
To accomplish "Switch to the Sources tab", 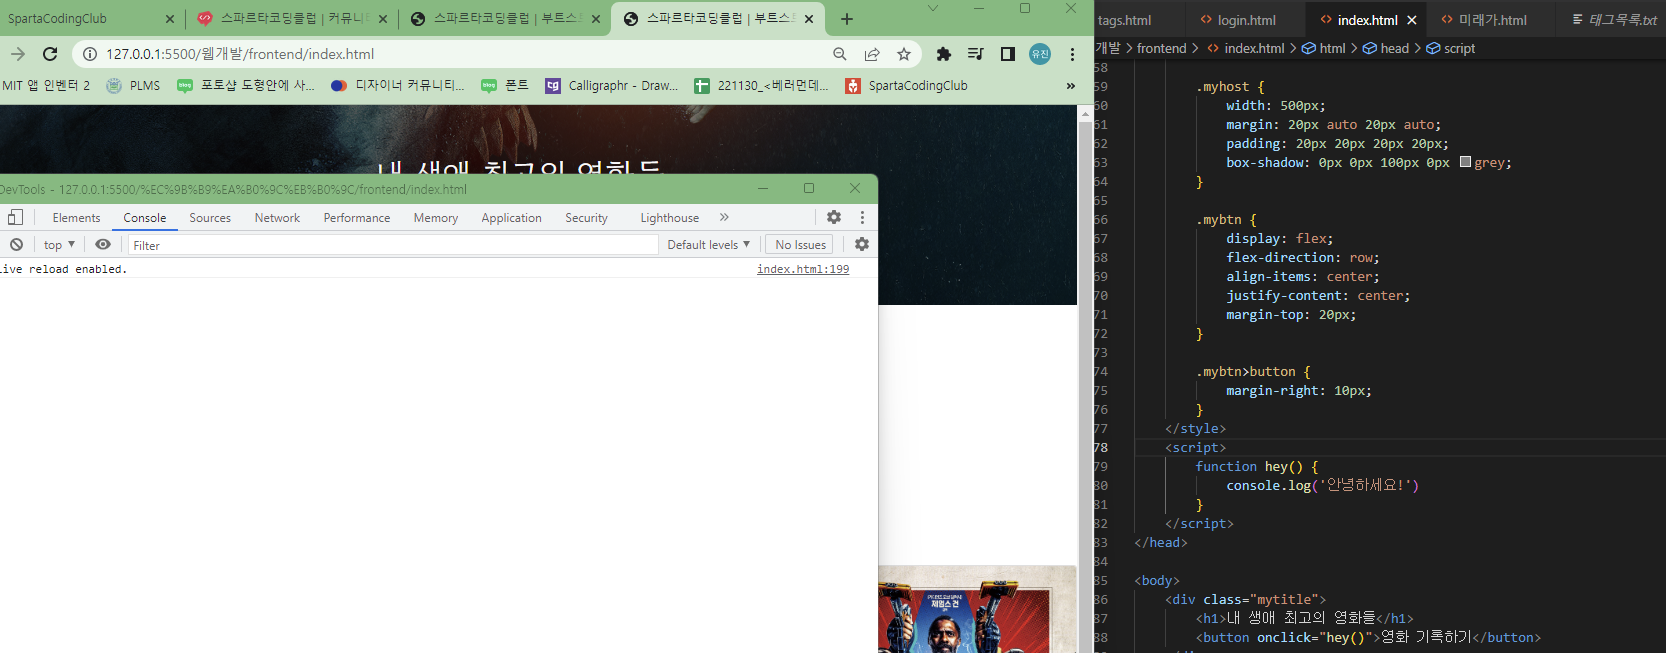I will (x=210, y=218).
